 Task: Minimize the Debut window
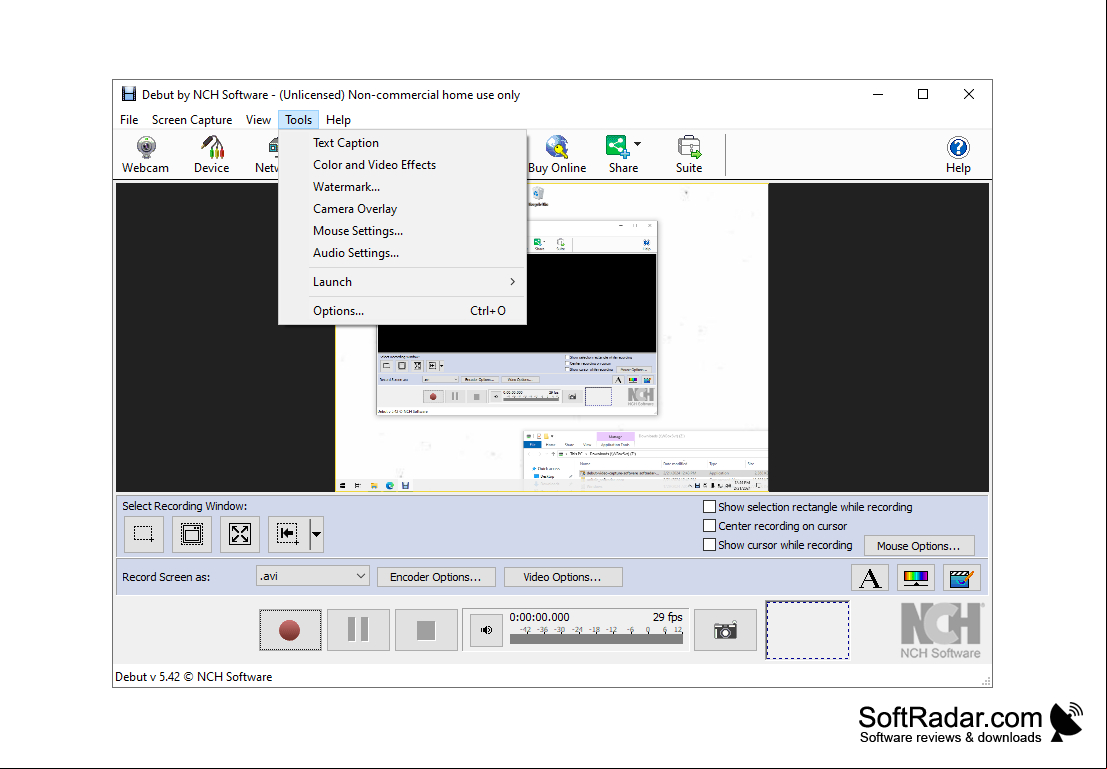tap(878, 94)
